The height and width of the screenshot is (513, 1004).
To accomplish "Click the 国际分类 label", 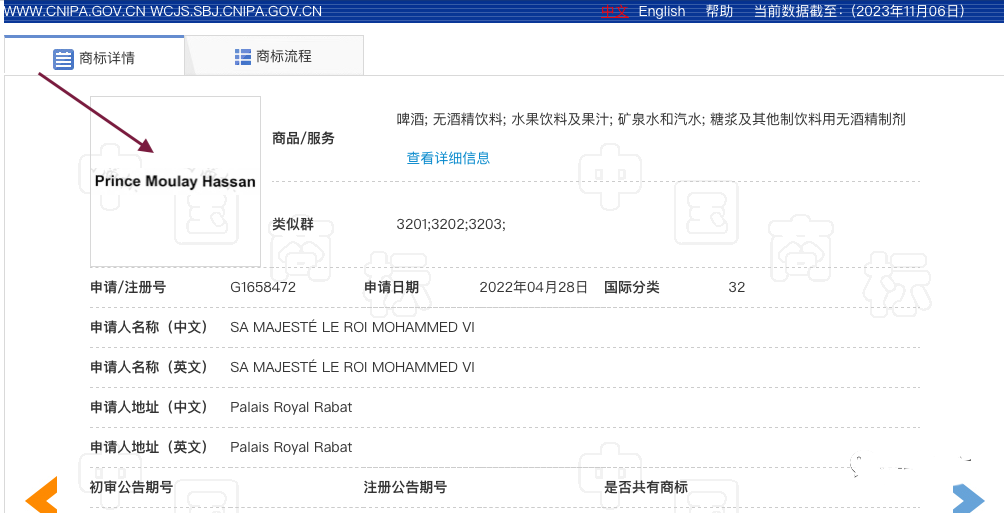I will pos(632,288).
